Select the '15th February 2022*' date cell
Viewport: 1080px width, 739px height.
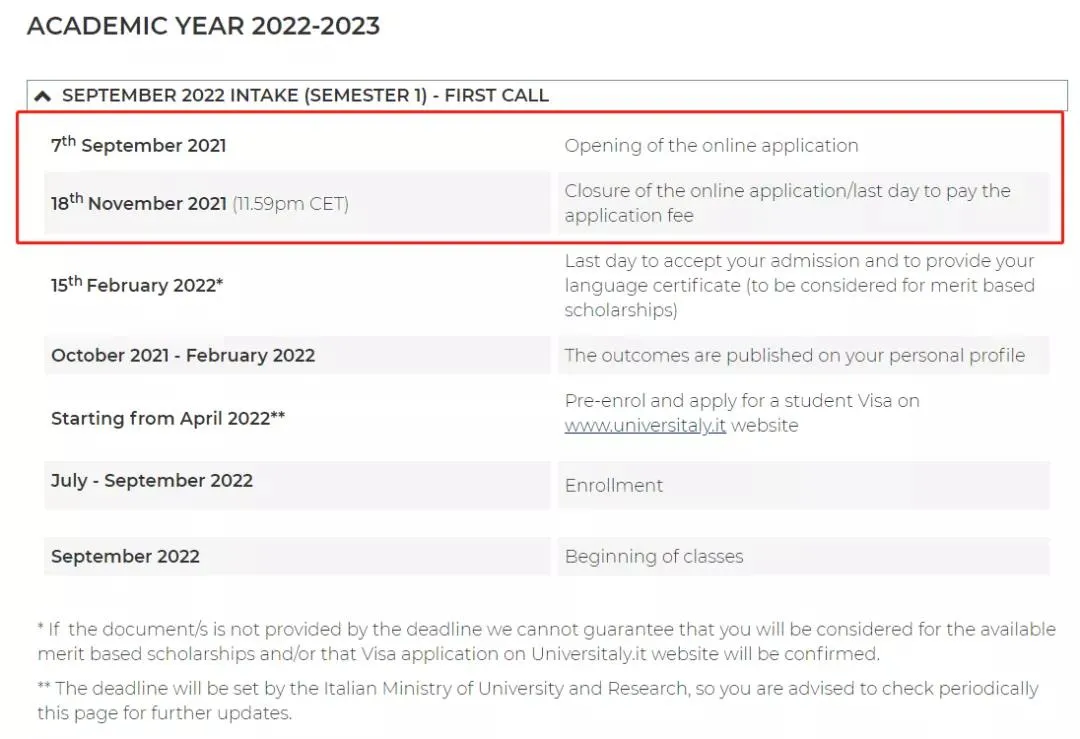[x=137, y=285]
